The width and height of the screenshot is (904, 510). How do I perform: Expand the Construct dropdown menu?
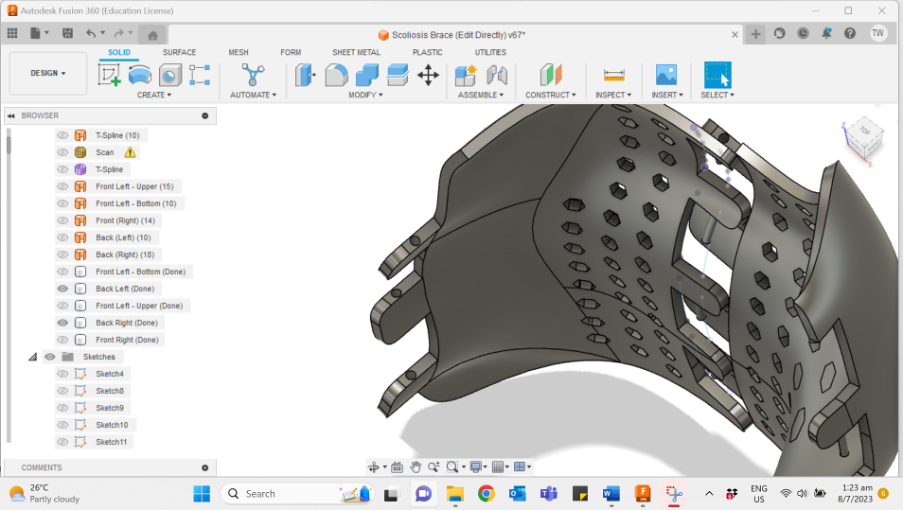click(551, 95)
